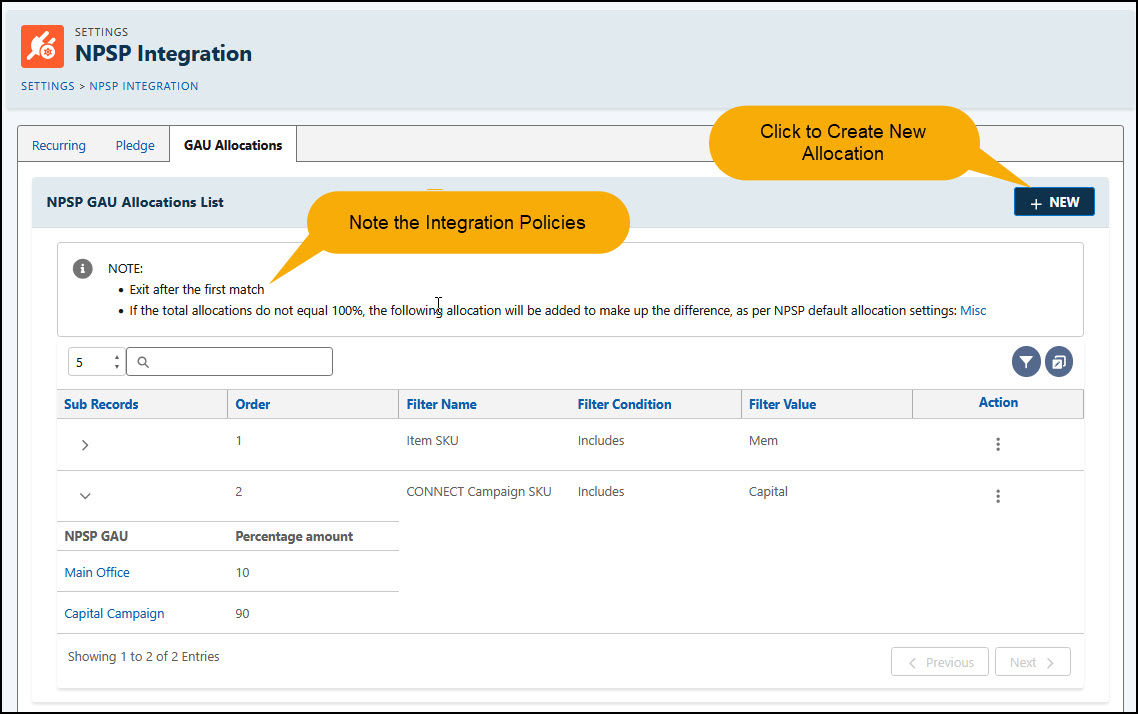Open the filter funnel icon
This screenshot has height=714, width=1138.
pos(1026,361)
